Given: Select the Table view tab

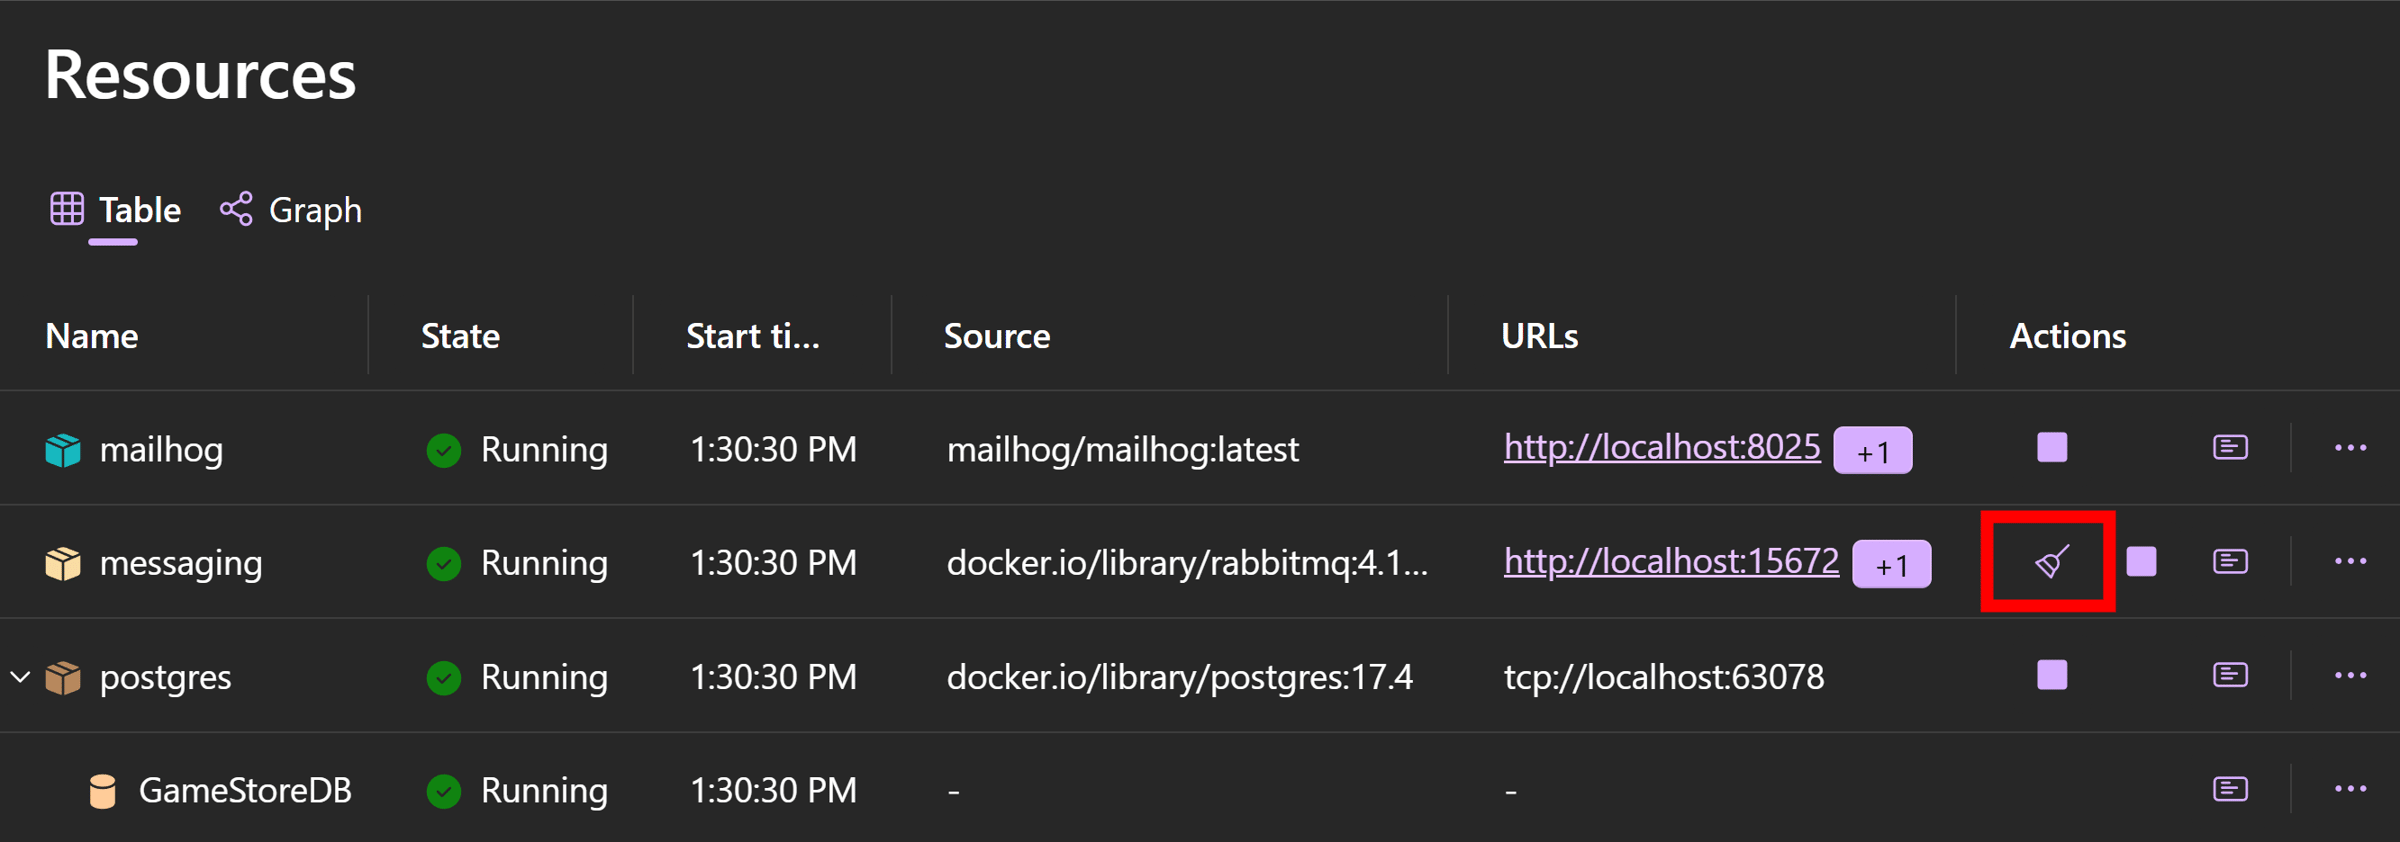Looking at the screenshot, I should click(x=115, y=210).
